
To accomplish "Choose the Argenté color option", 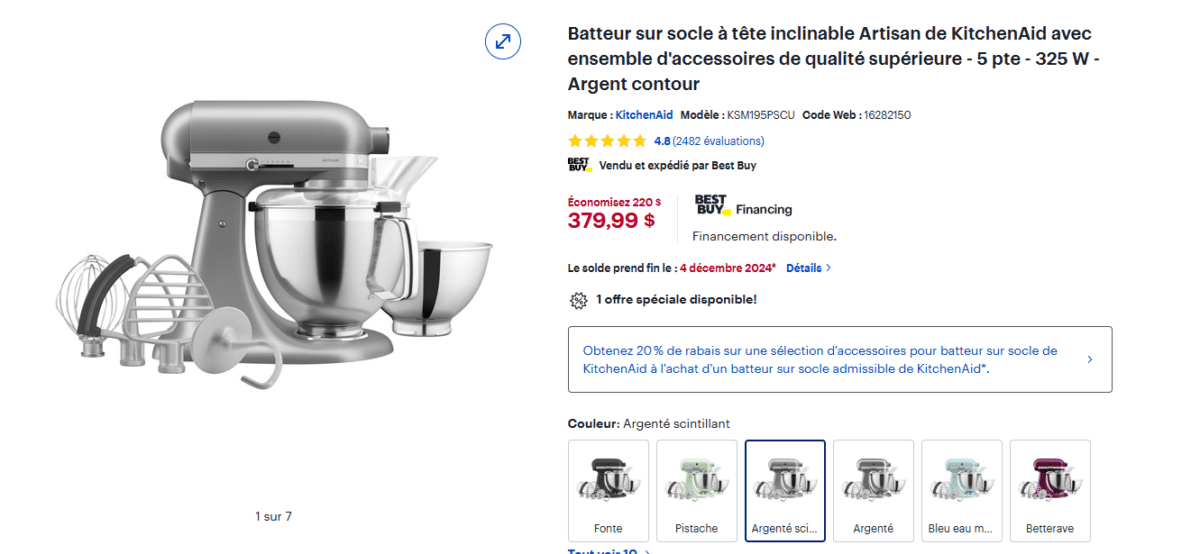I will [873, 490].
